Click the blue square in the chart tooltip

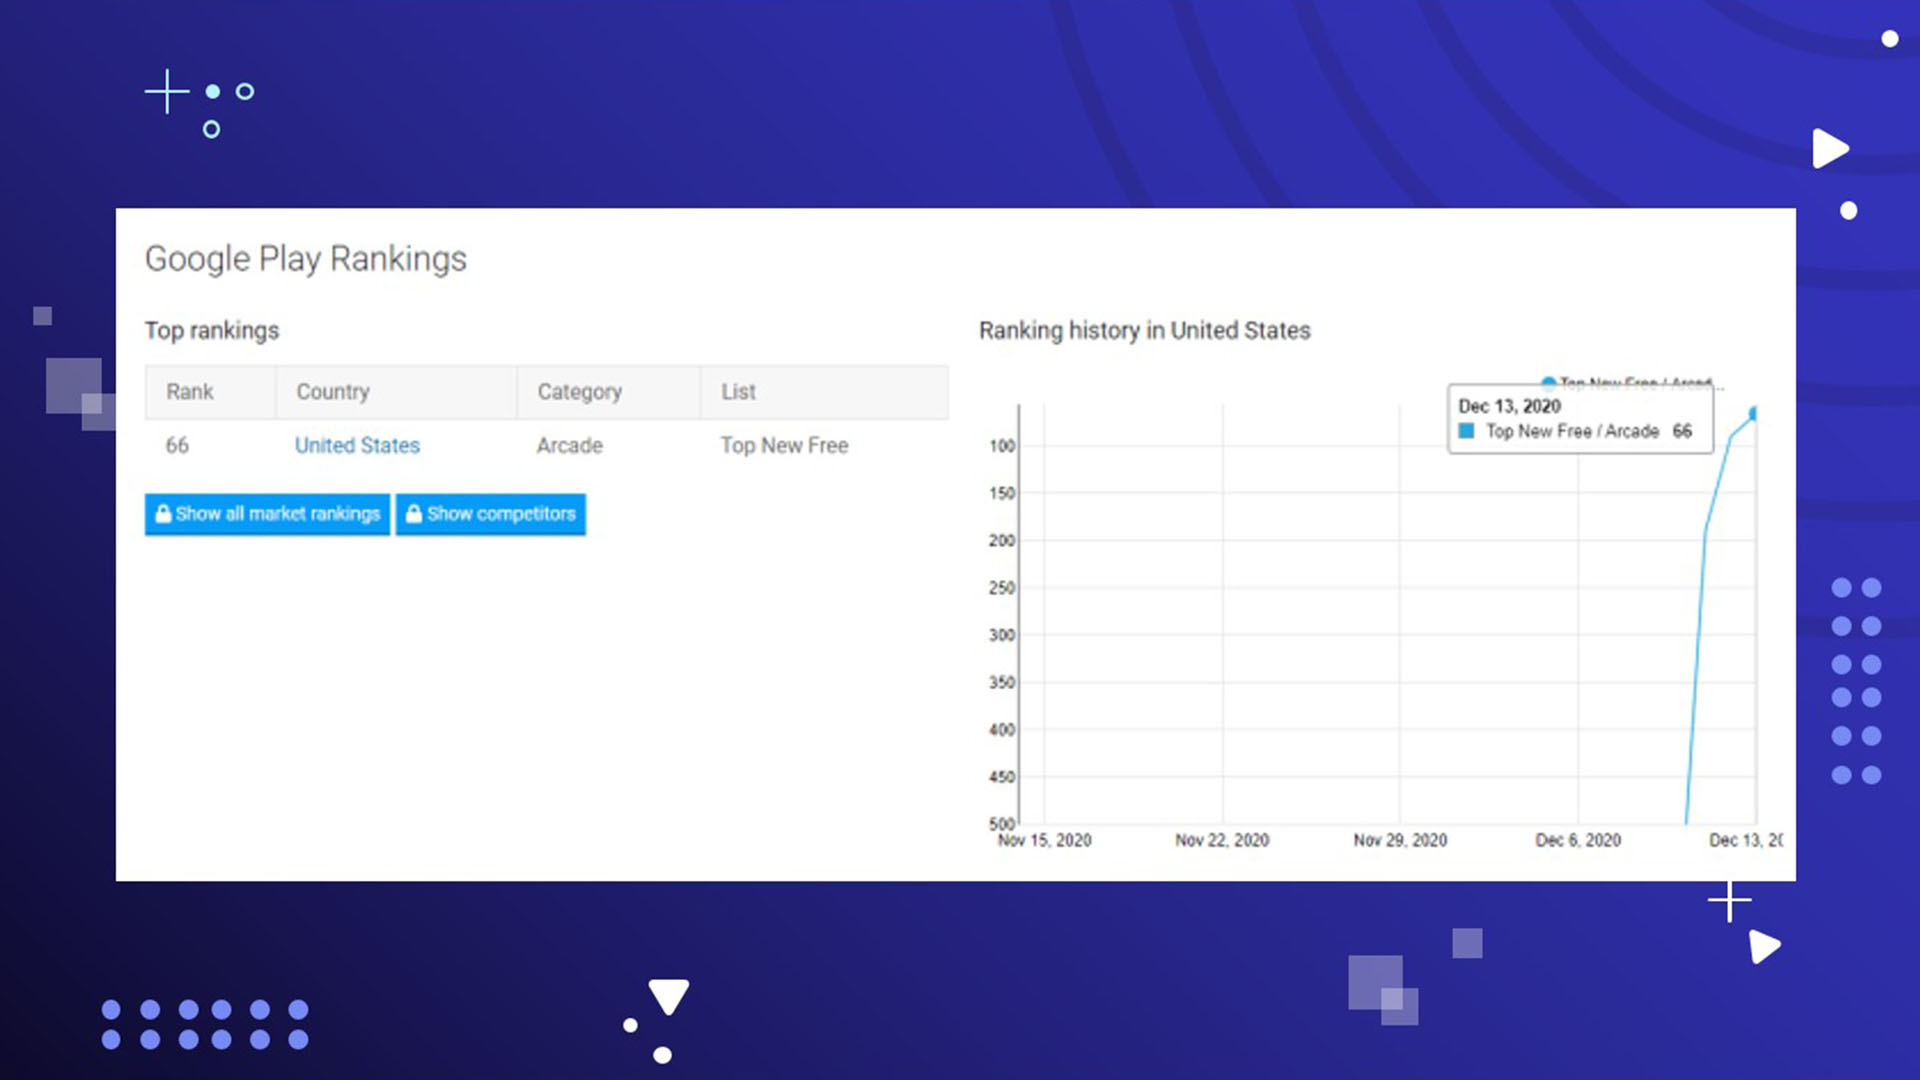(1466, 431)
